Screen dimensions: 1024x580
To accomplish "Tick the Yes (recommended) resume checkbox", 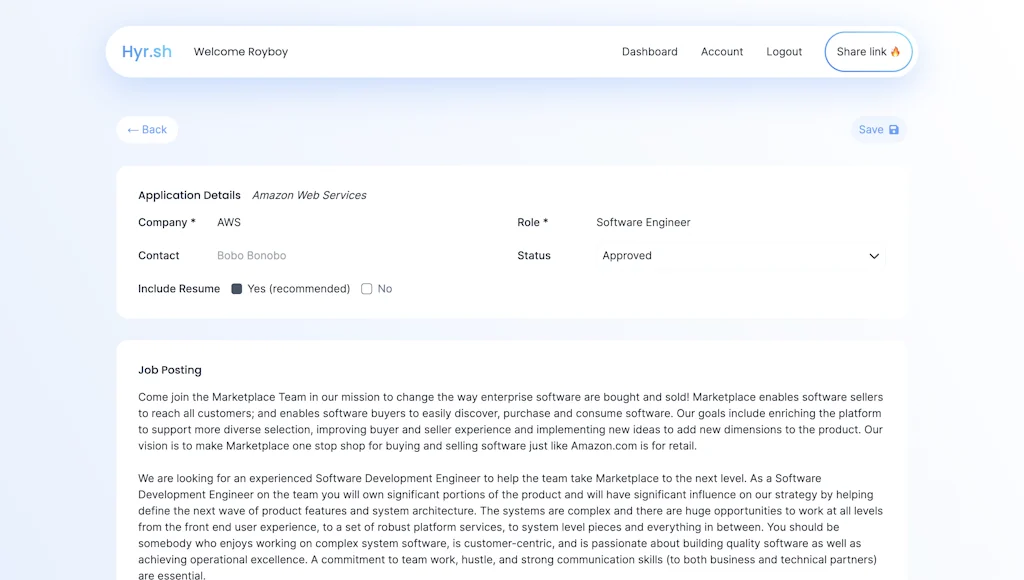I will pos(237,289).
